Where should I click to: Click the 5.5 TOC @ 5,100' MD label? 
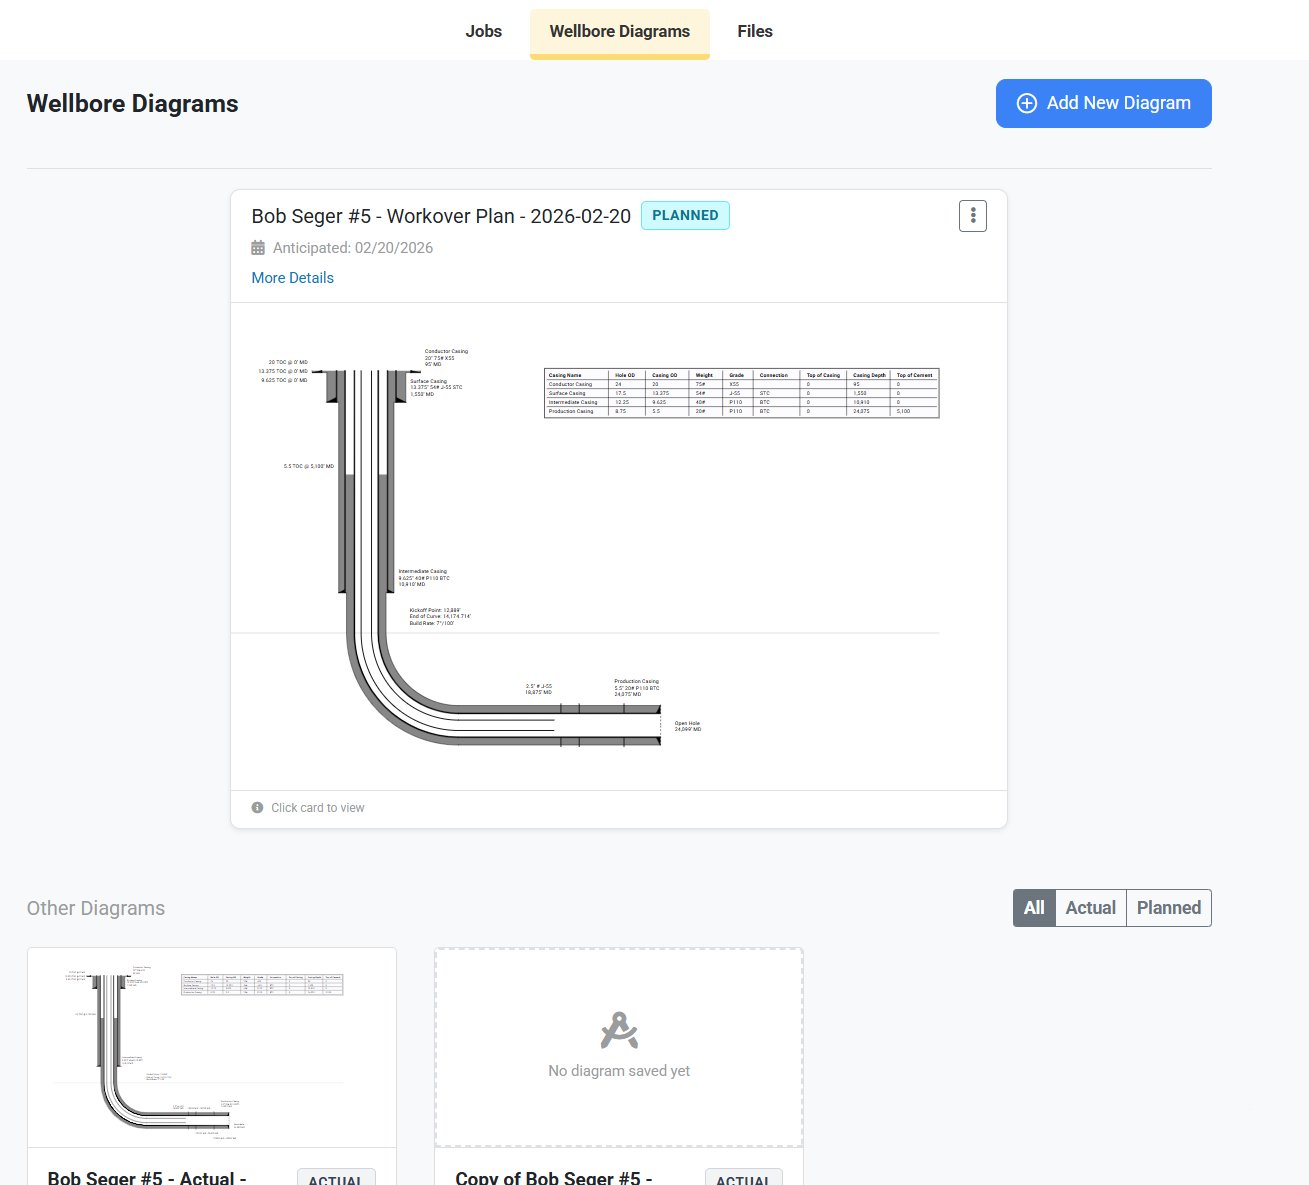click(x=309, y=466)
